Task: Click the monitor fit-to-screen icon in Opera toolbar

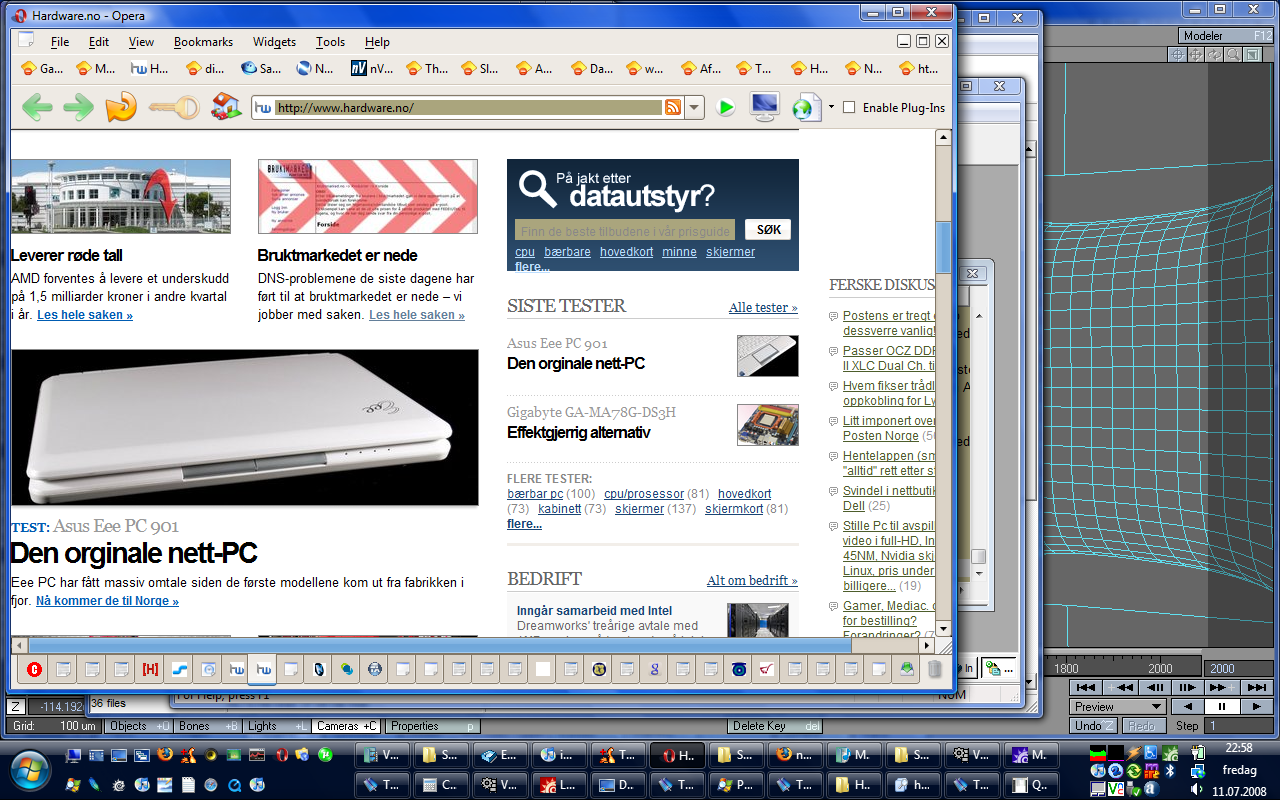Action: (x=764, y=106)
